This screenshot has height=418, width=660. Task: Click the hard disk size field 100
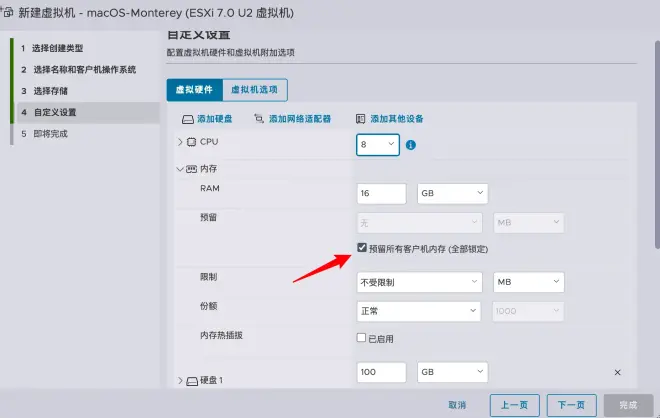click(x=381, y=372)
